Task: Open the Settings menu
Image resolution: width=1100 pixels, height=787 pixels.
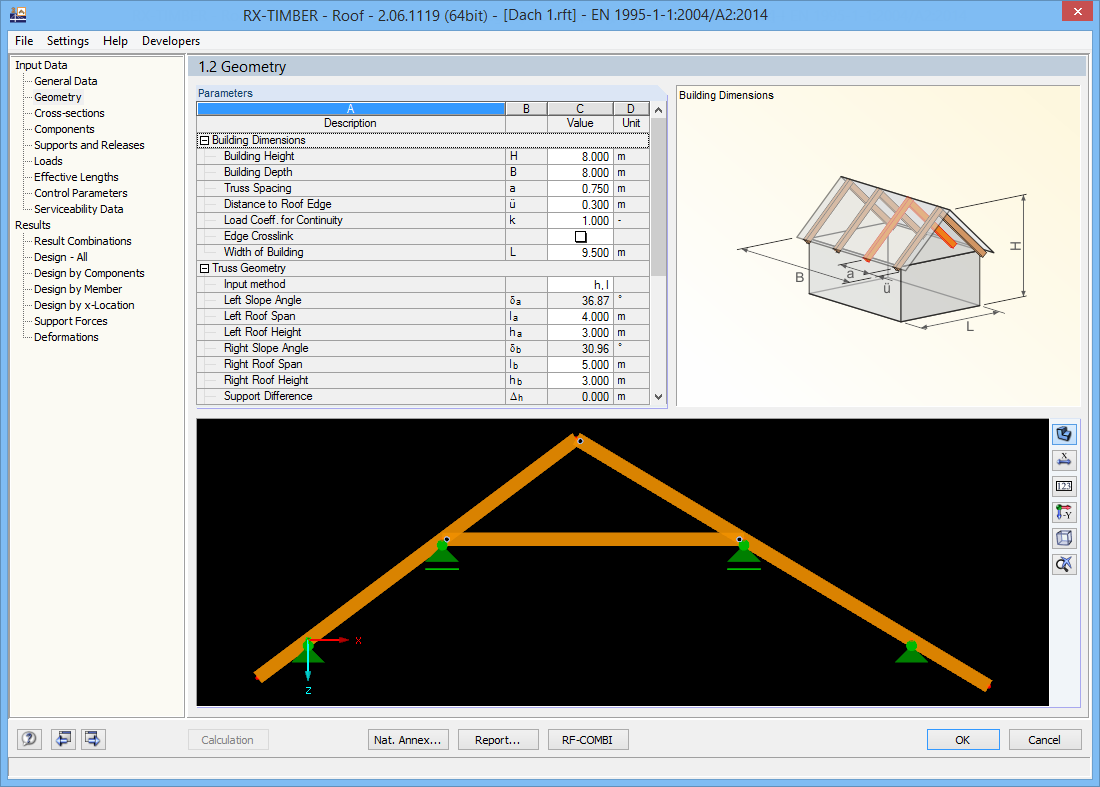Action: click(x=67, y=41)
